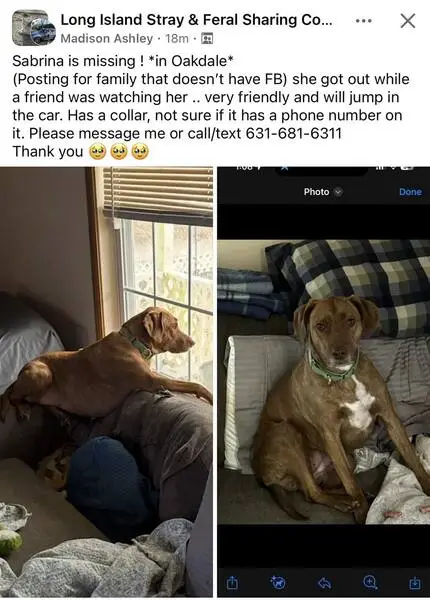Open Madison Ashley's profile

[x=107, y=39]
